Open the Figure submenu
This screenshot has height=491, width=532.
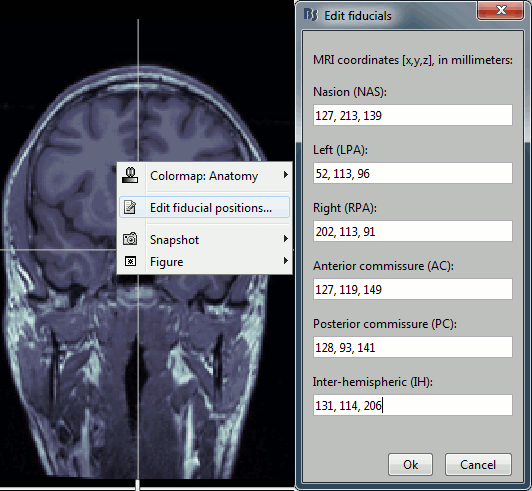pos(205,261)
